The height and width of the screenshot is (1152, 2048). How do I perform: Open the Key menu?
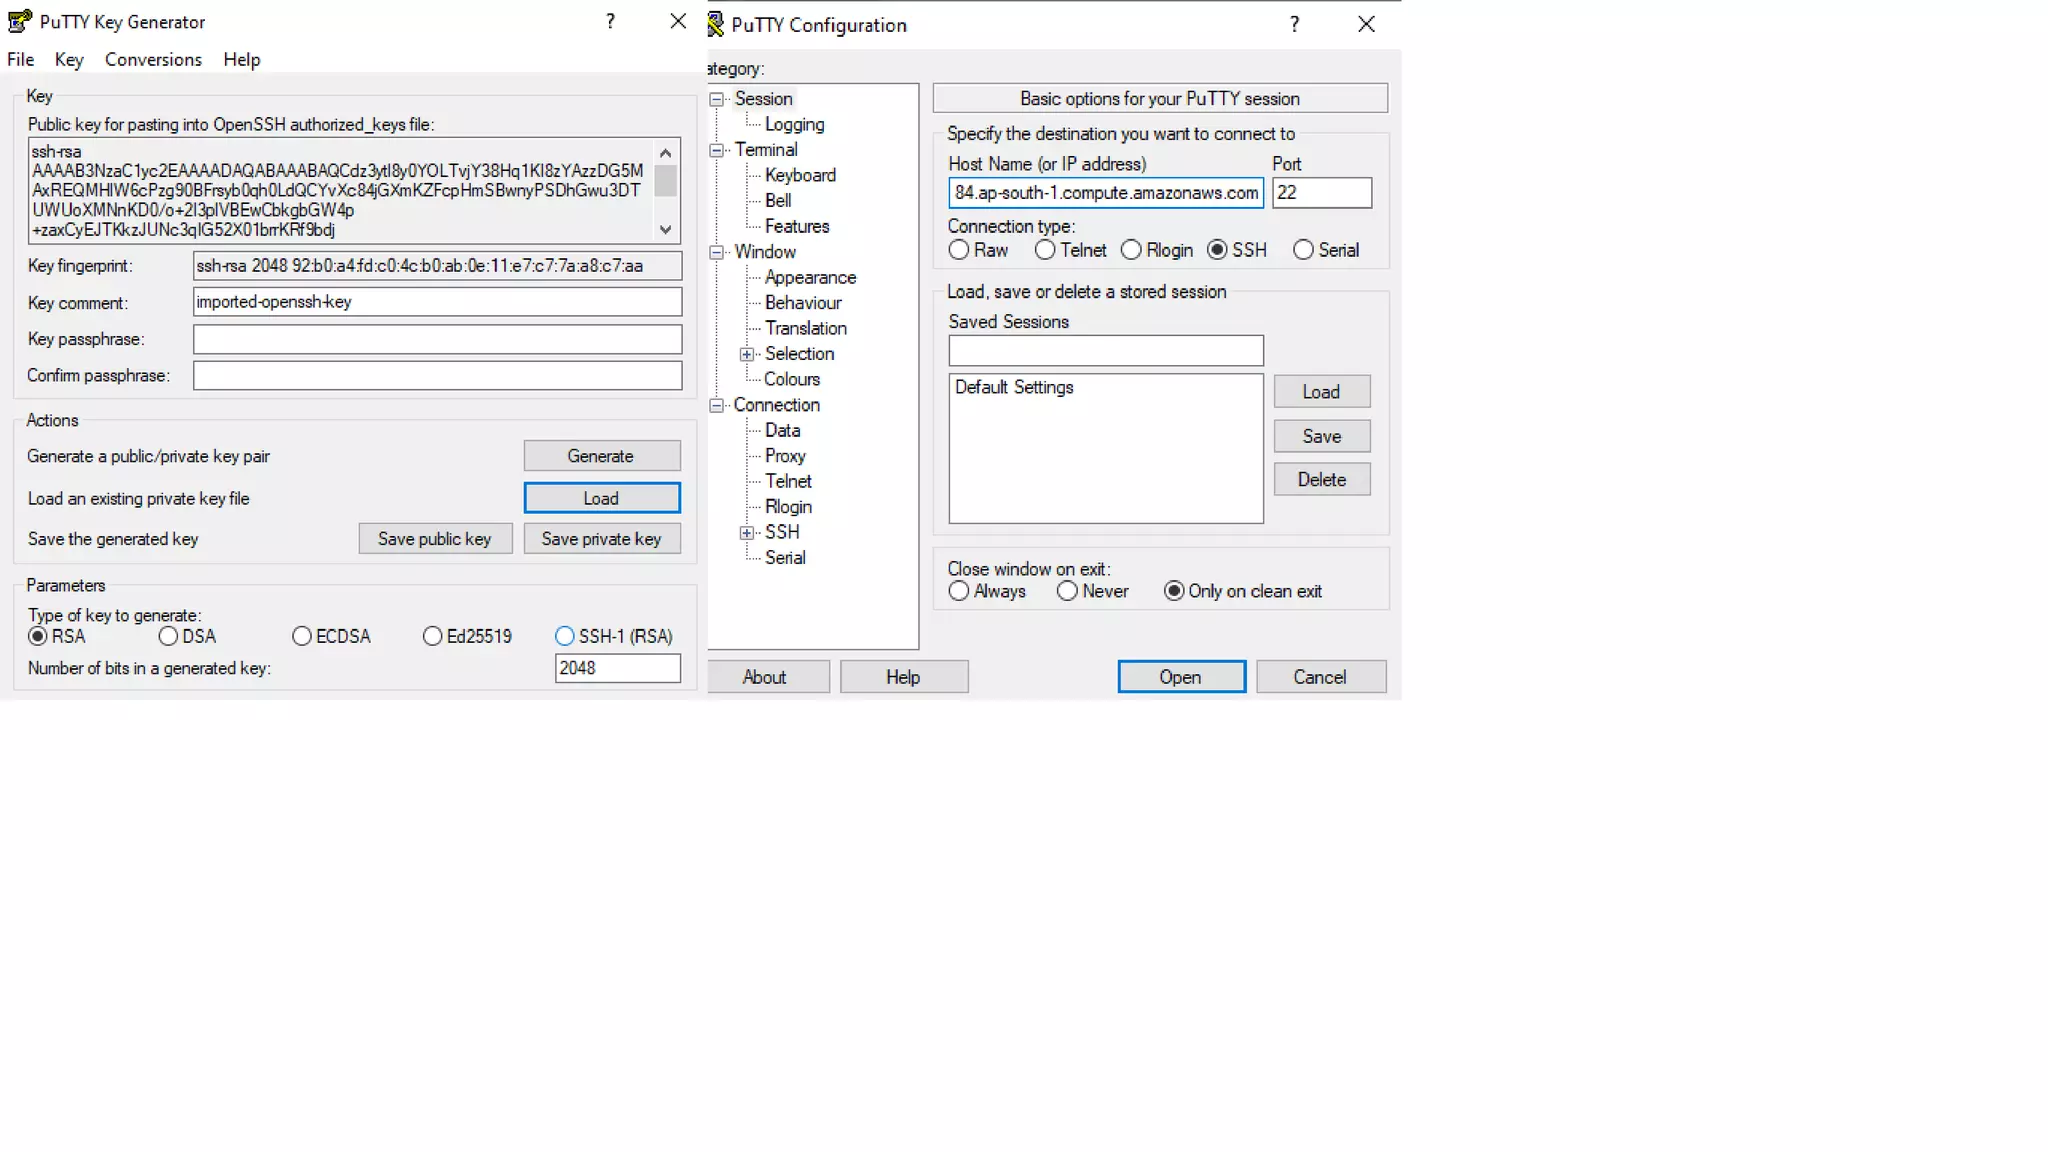pos(69,59)
